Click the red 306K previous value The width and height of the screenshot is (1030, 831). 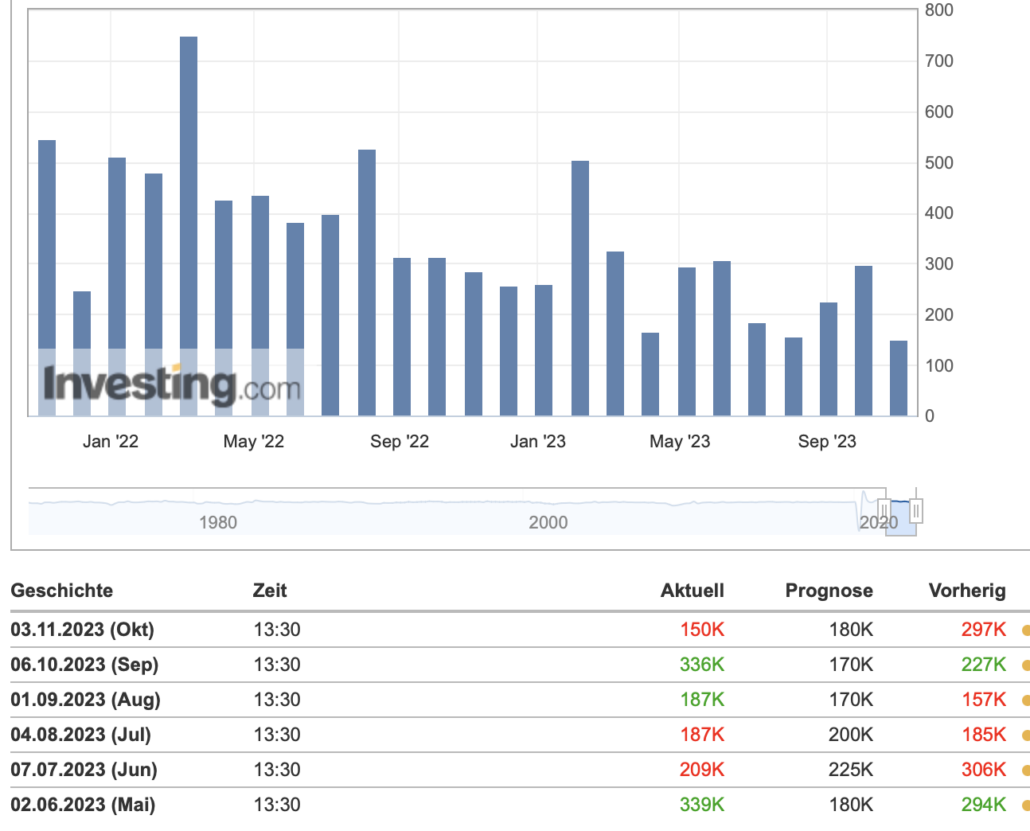point(983,769)
